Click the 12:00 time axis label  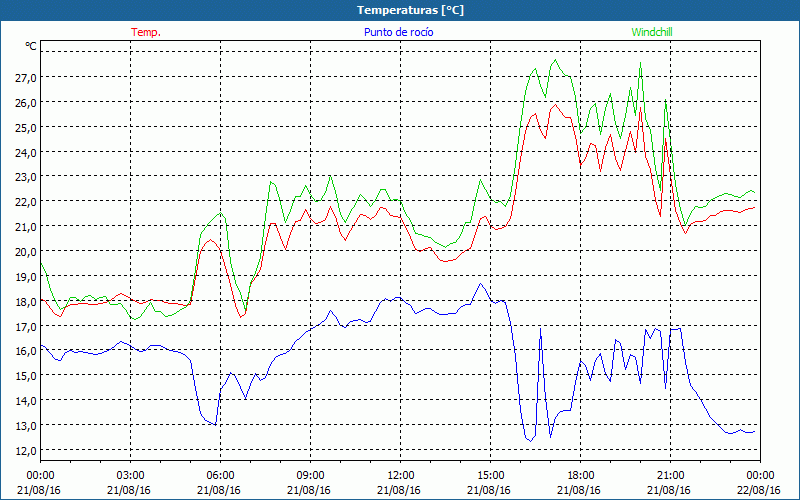click(x=401, y=476)
